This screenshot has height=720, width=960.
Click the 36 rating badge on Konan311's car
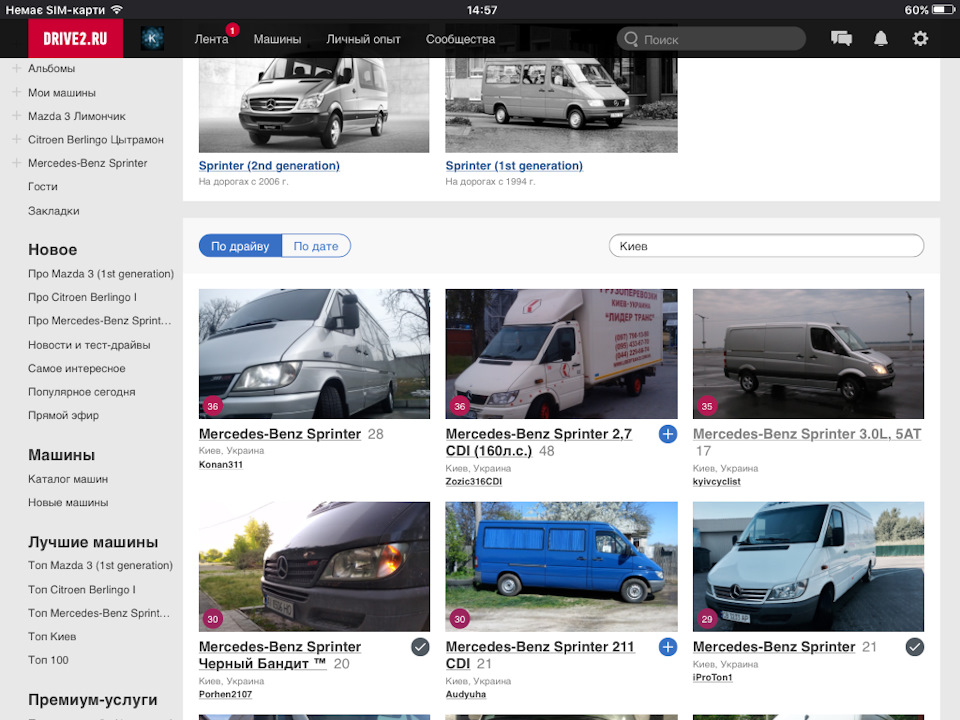[212, 406]
